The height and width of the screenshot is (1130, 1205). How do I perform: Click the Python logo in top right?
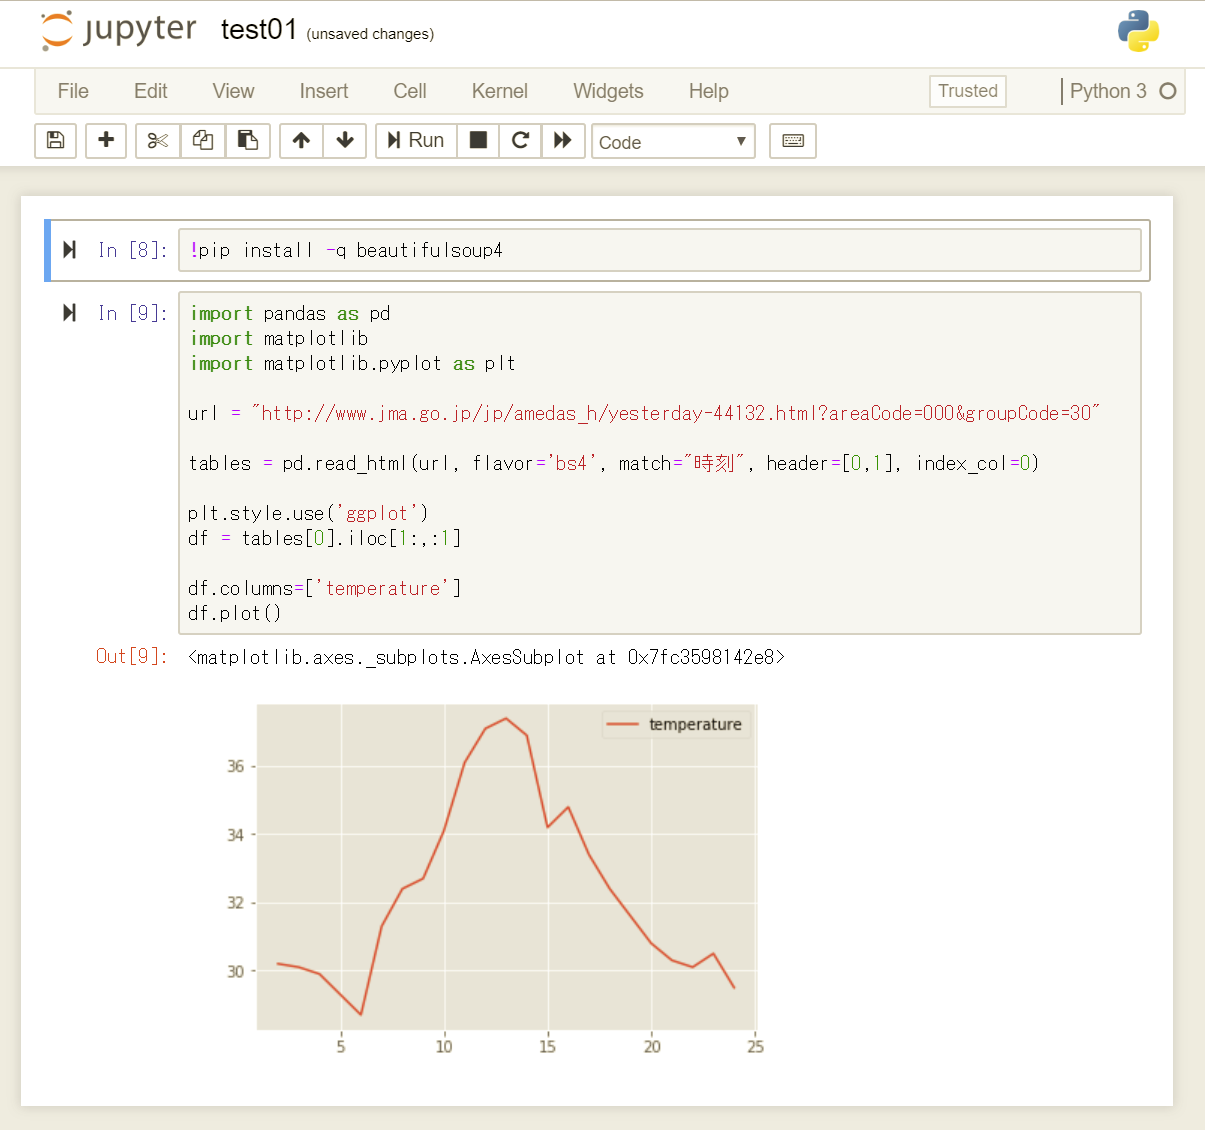click(1138, 31)
